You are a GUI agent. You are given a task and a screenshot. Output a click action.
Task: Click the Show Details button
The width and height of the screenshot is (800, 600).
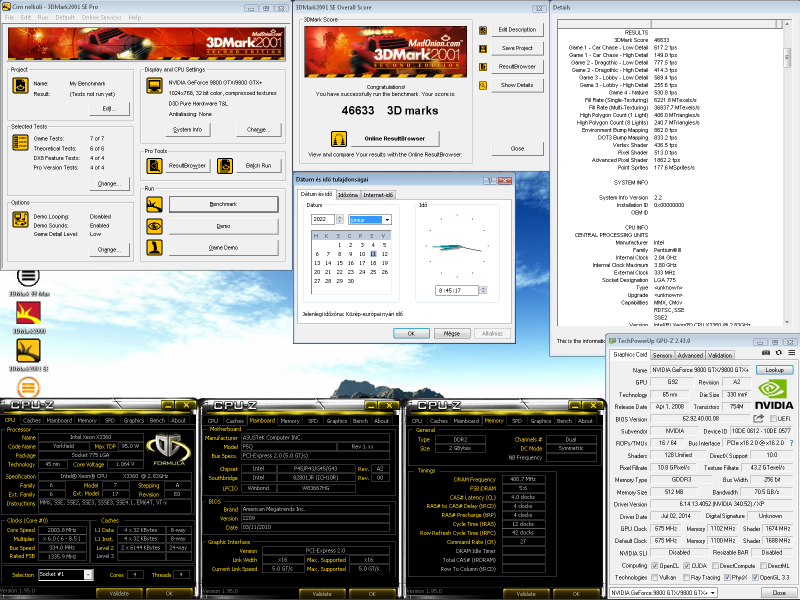(517, 86)
